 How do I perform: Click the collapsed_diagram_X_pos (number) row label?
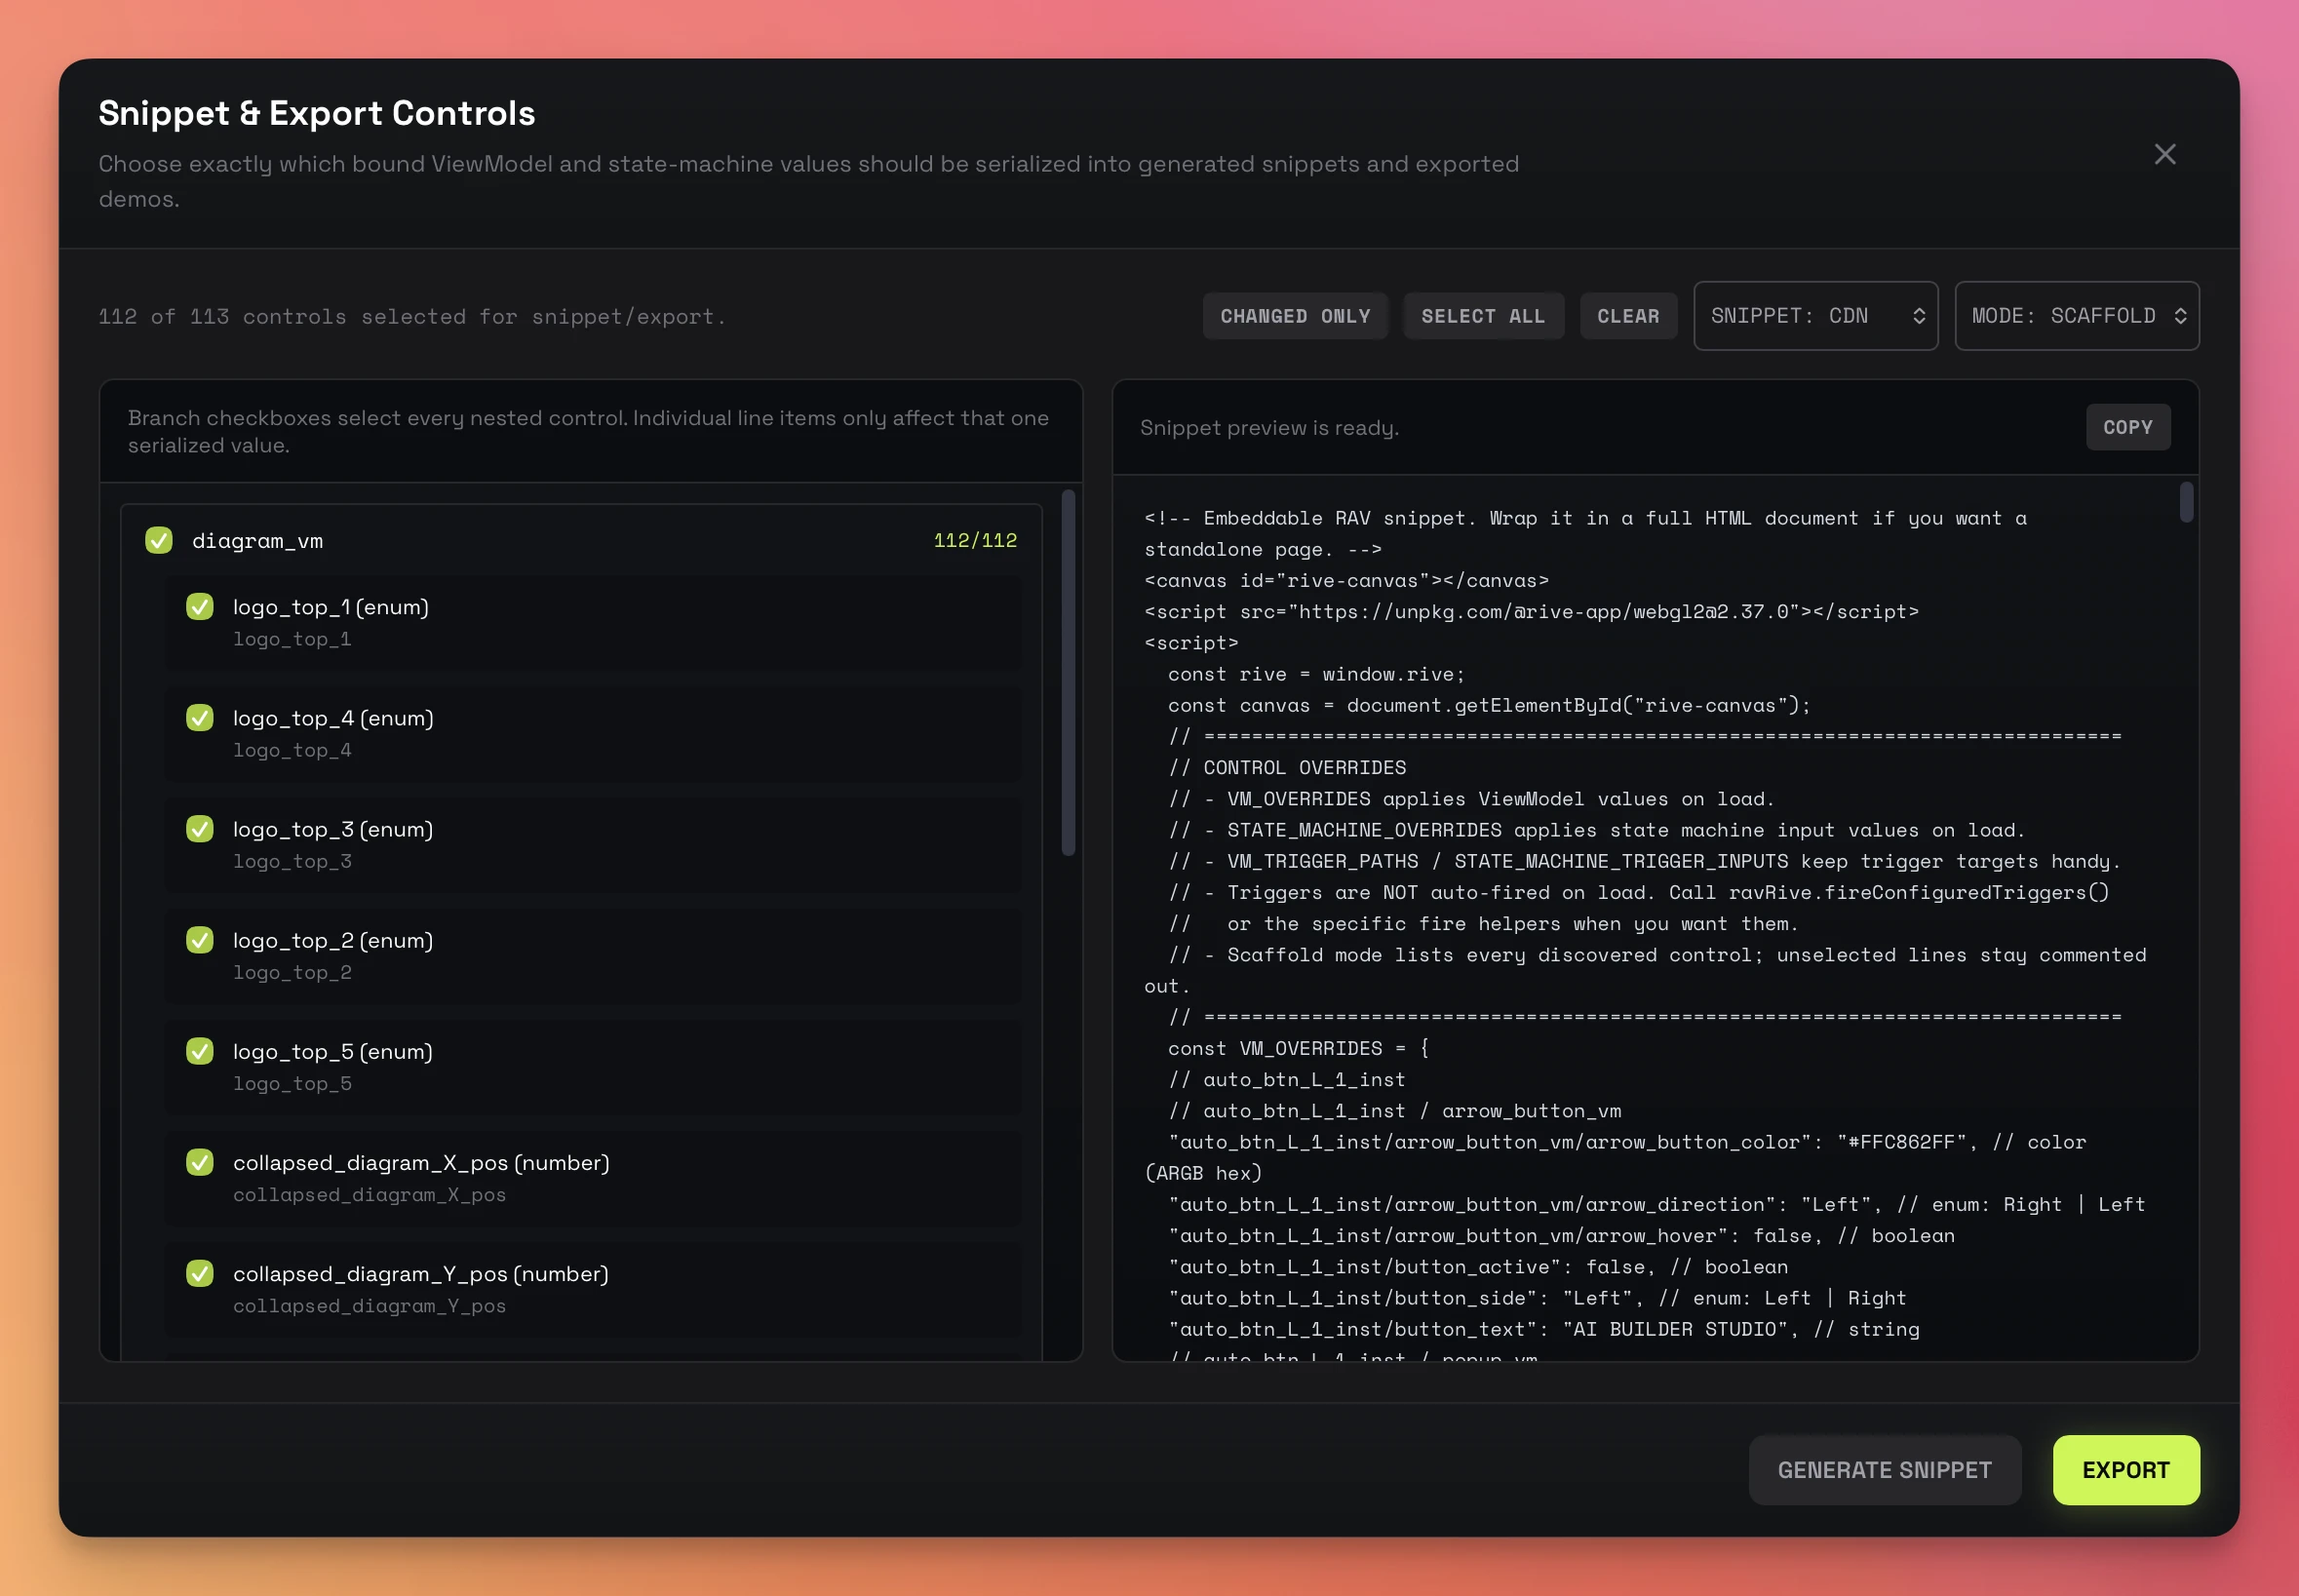pos(421,1162)
